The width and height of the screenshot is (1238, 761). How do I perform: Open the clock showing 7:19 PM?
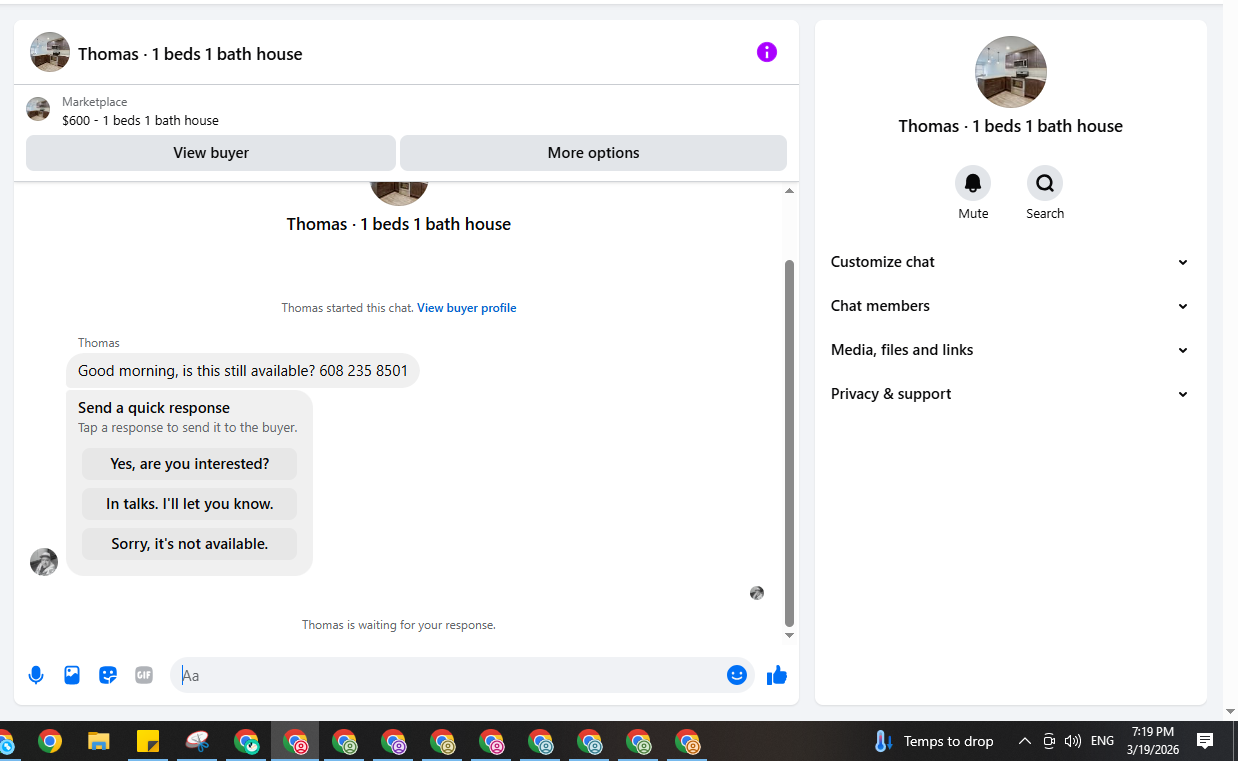pyautogui.click(x=1153, y=741)
